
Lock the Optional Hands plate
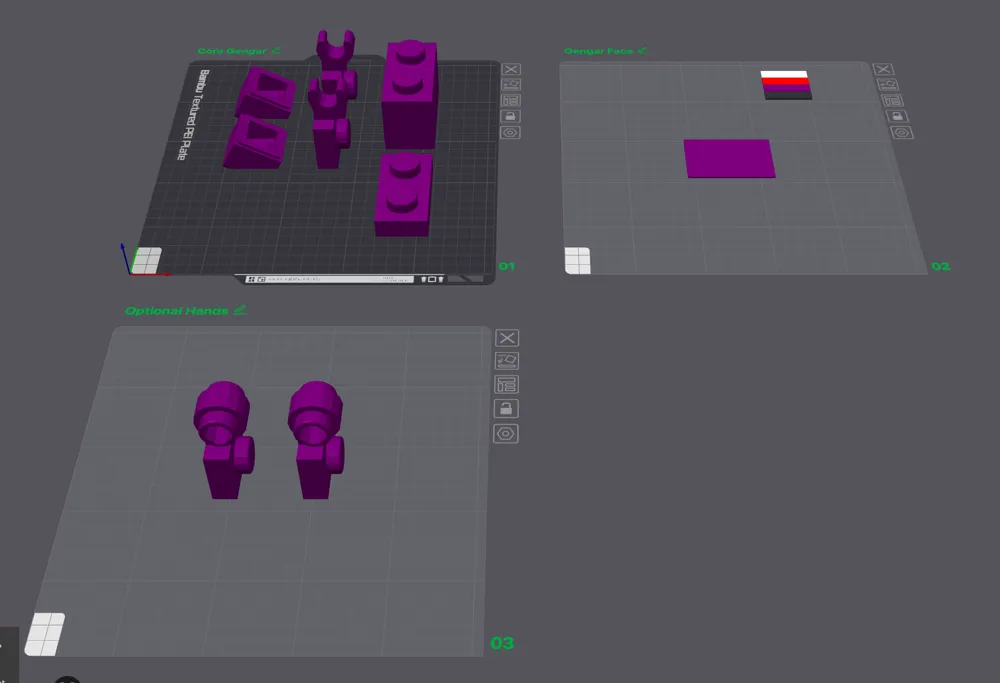(x=506, y=408)
